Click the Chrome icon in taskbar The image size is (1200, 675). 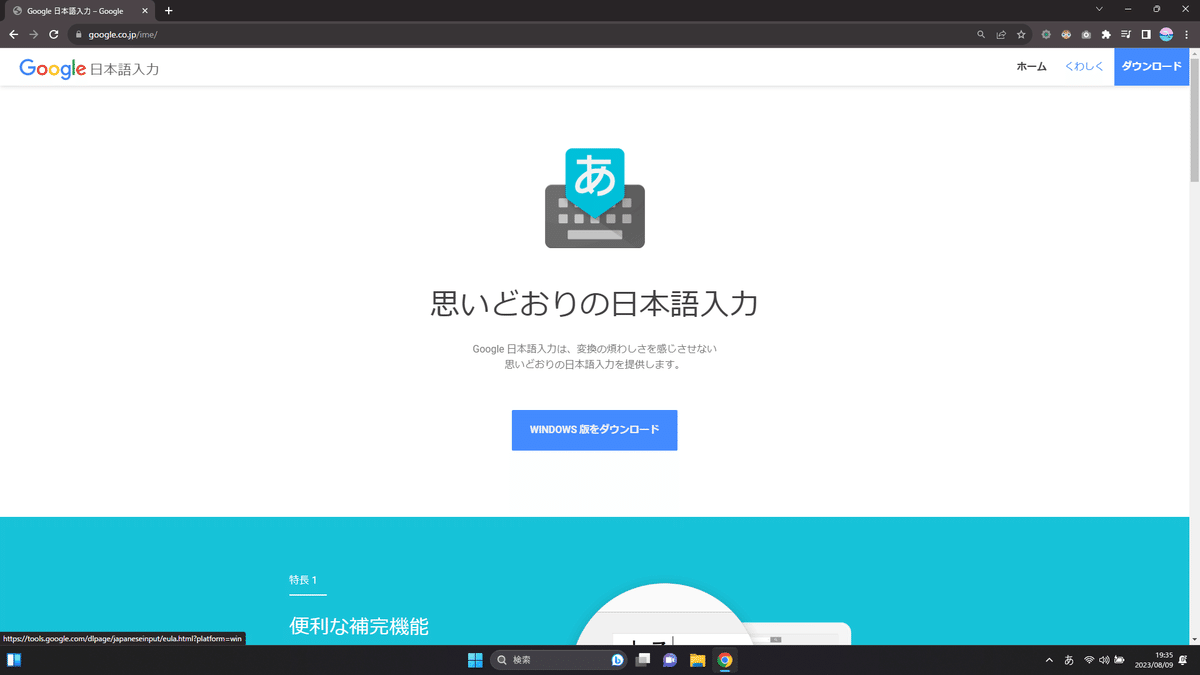tap(725, 660)
